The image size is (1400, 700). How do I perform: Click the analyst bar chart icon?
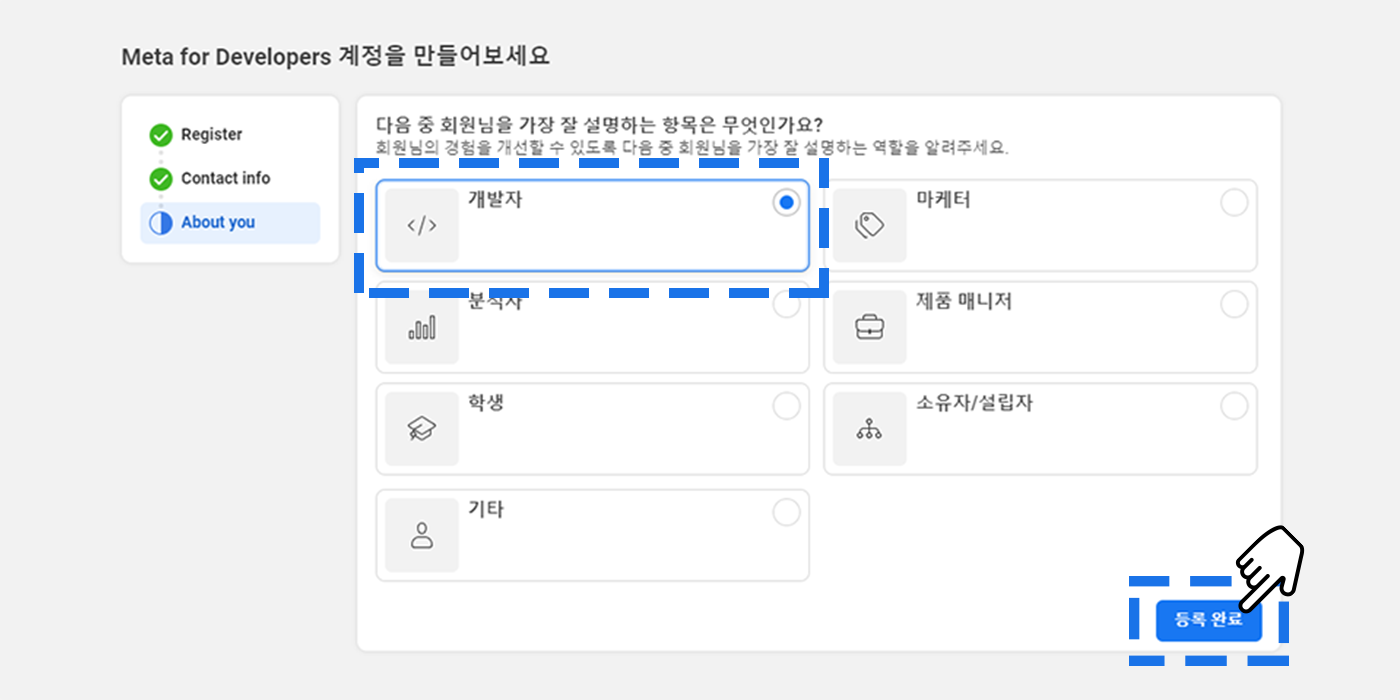421,328
